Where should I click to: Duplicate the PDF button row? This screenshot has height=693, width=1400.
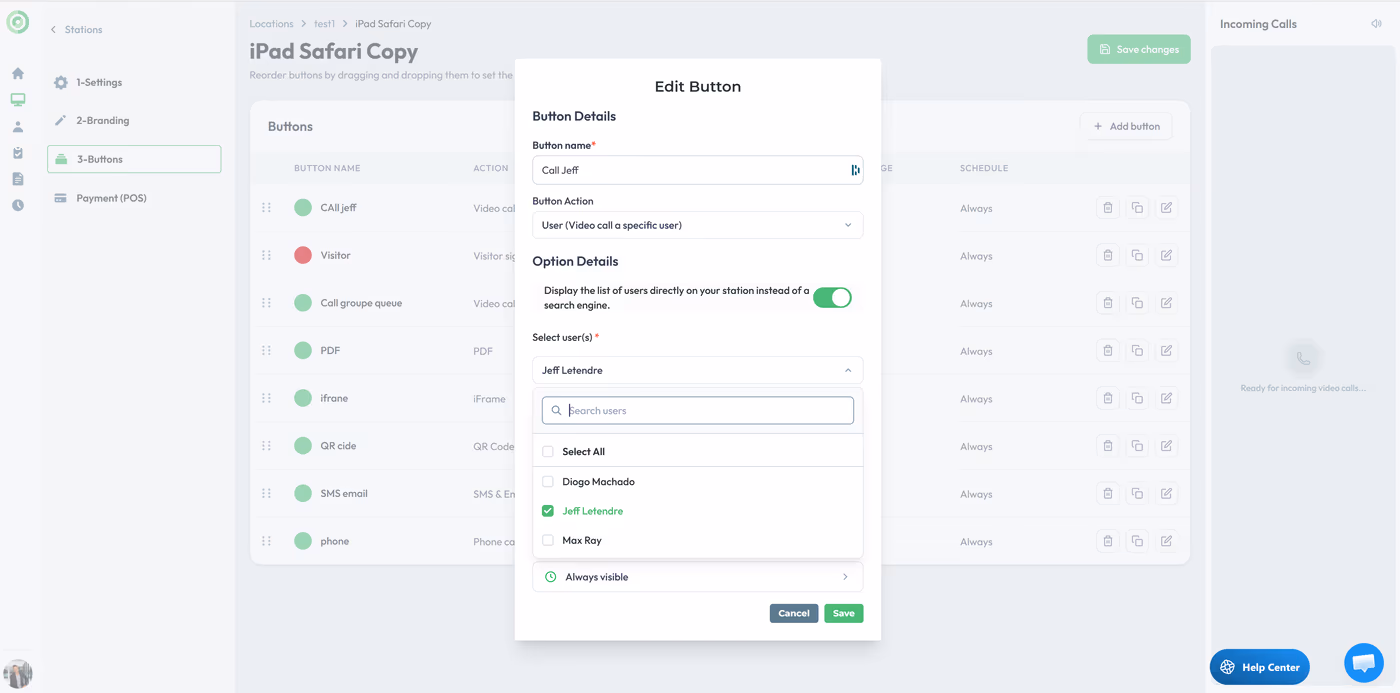[x=1137, y=350]
